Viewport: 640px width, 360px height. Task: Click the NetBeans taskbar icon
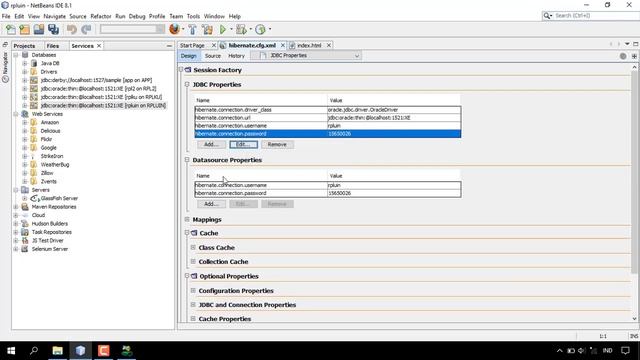point(80,351)
